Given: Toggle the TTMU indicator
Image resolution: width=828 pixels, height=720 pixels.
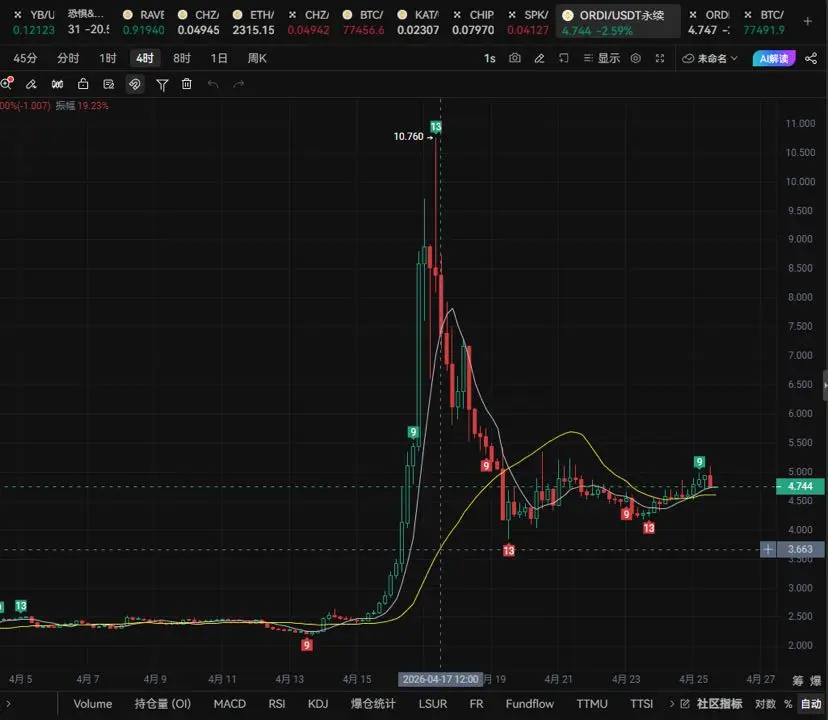Looking at the screenshot, I should (592, 704).
